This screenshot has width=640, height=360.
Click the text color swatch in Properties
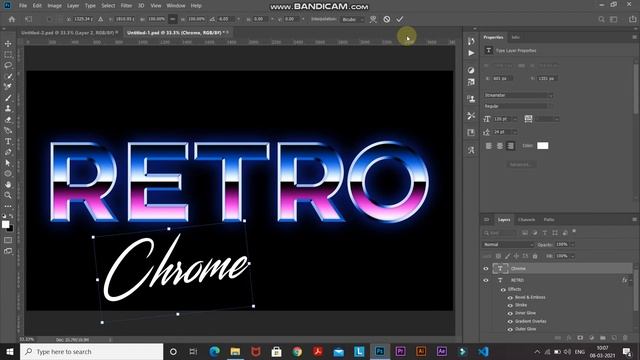(542, 146)
